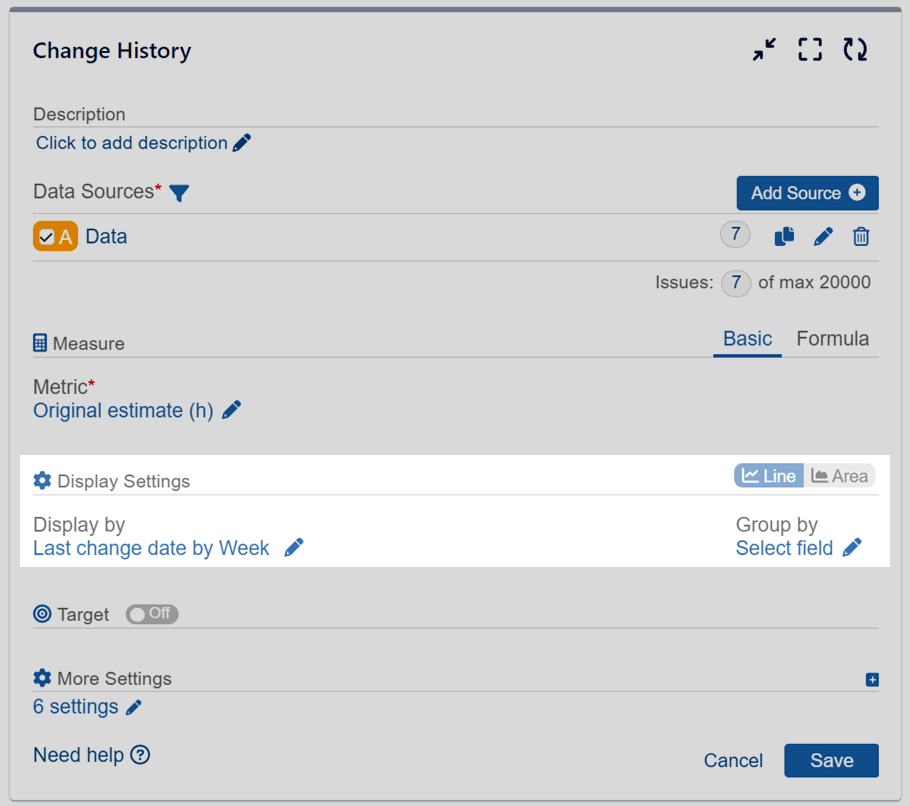Screen dimensions: 910x806
Task: Switch to the Formula tab
Action: coord(832,339)
